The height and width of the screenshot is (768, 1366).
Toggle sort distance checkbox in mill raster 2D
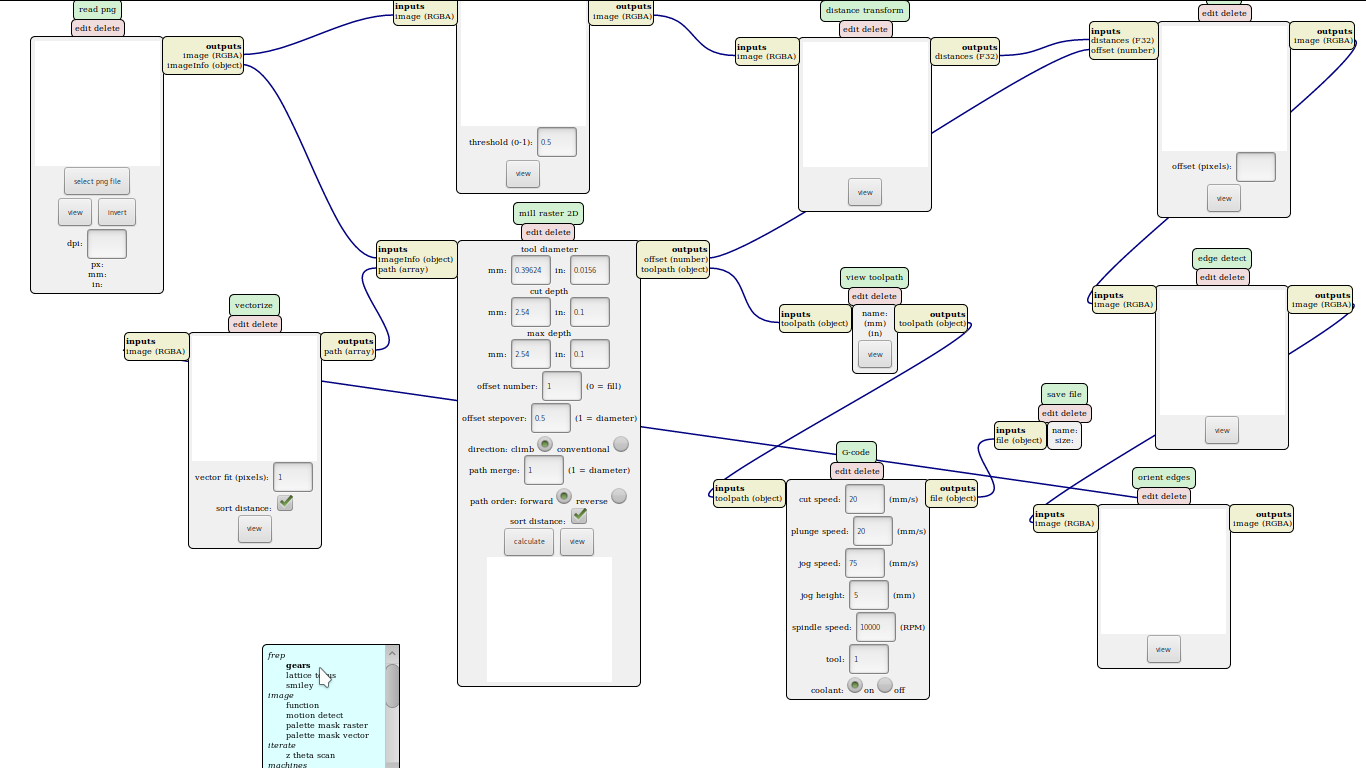[579, 515]
